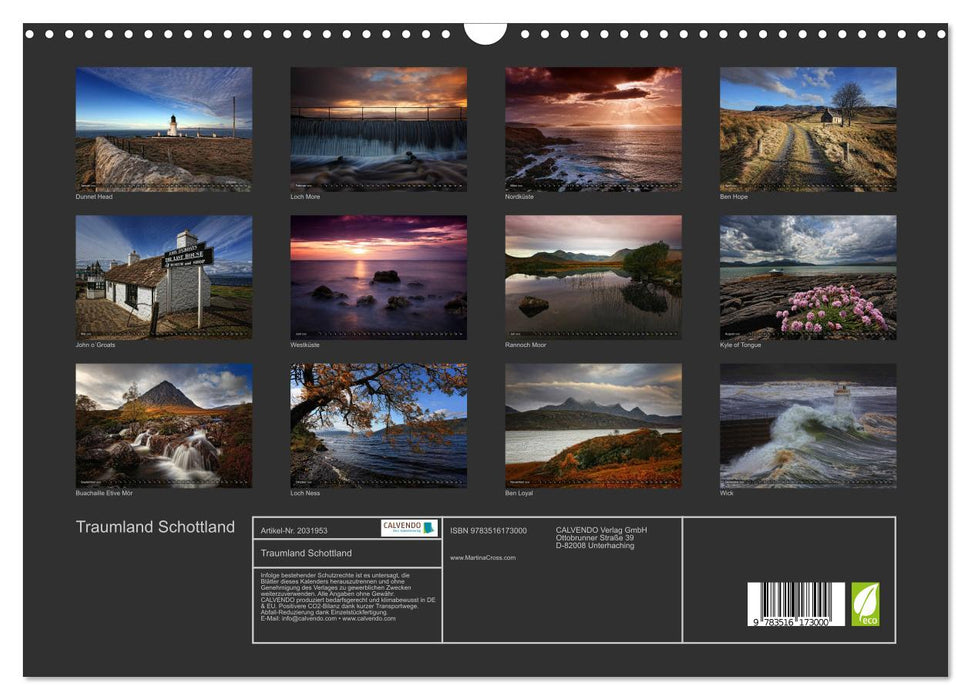Image resolution: width=971 pixels, height=700 pixels.
Task: Click the Rannoch Moor reflection photo
Action: [x=593, y=277]
